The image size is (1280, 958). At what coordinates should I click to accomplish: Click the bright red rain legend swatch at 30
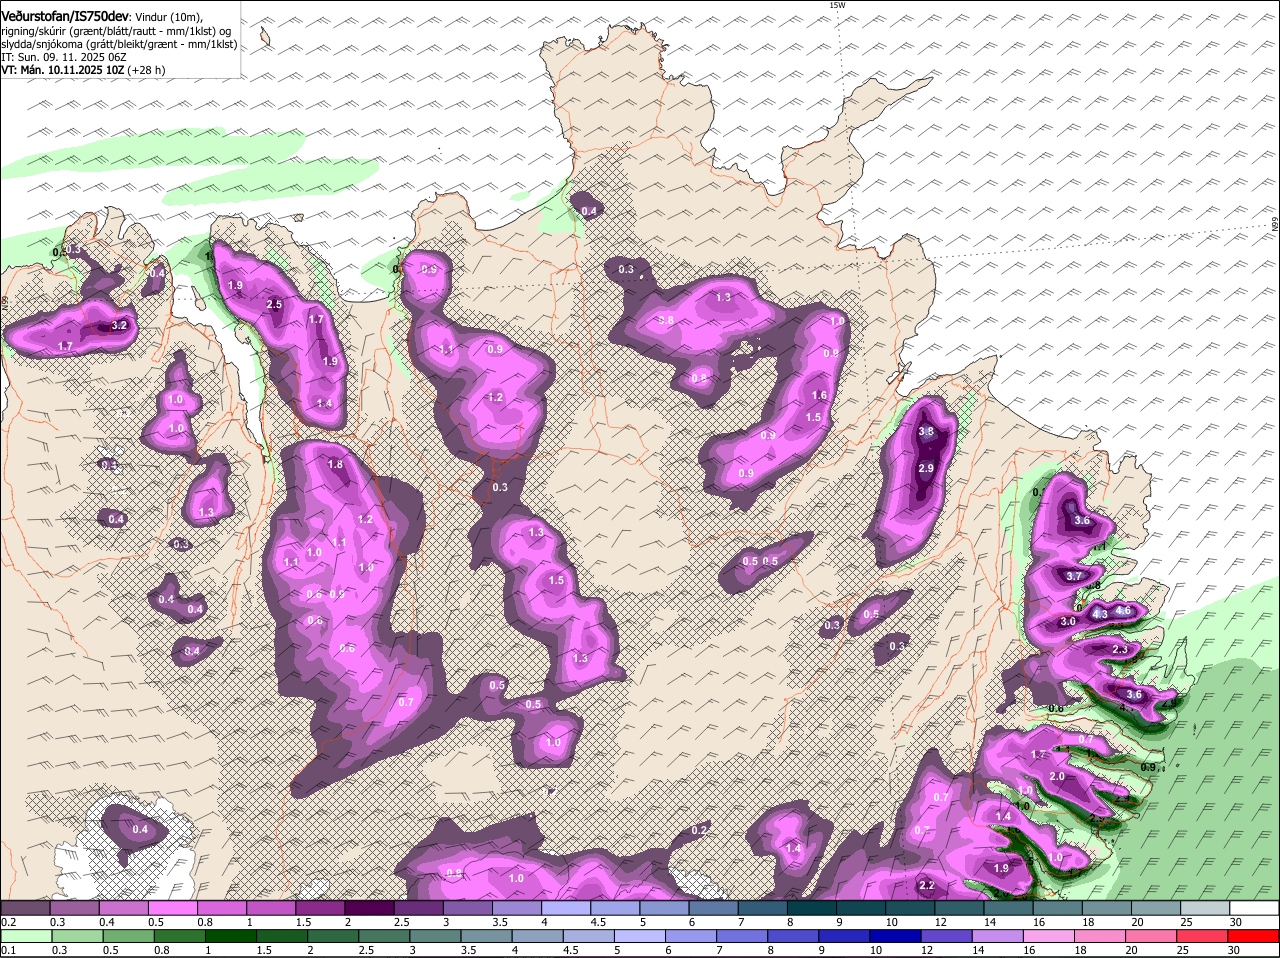pos(1254,936)
